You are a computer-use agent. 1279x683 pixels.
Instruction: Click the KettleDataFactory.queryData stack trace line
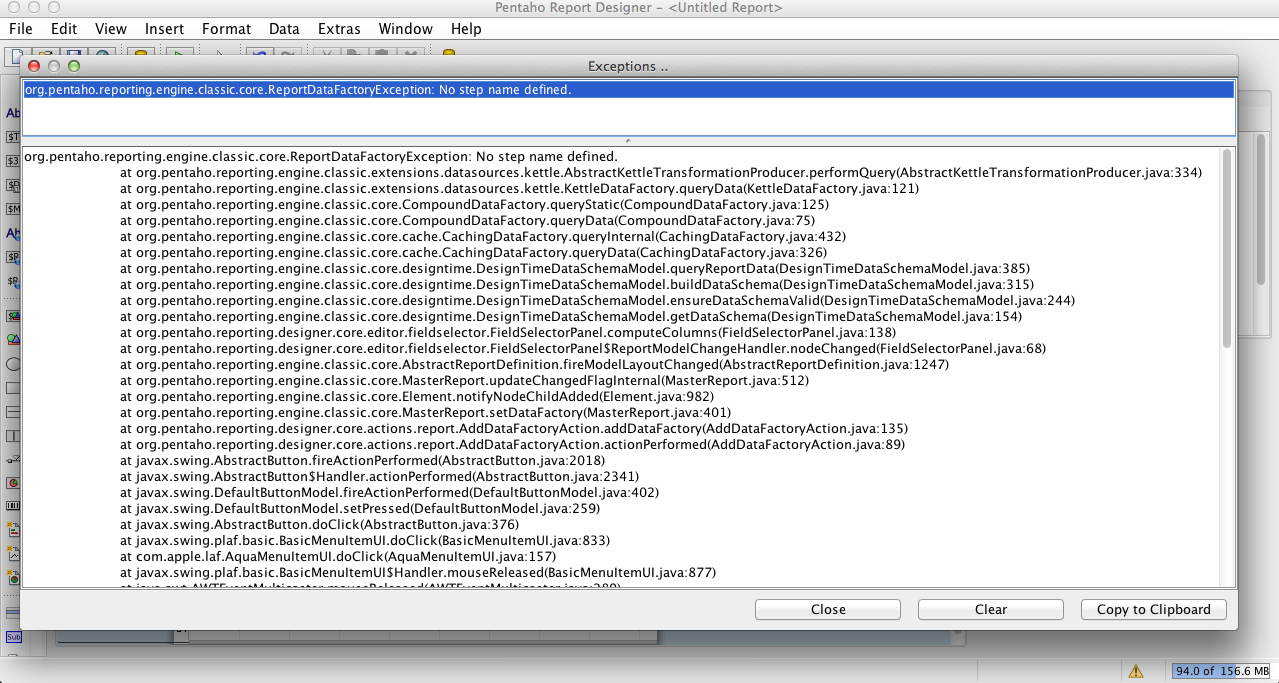pos(519,188)
